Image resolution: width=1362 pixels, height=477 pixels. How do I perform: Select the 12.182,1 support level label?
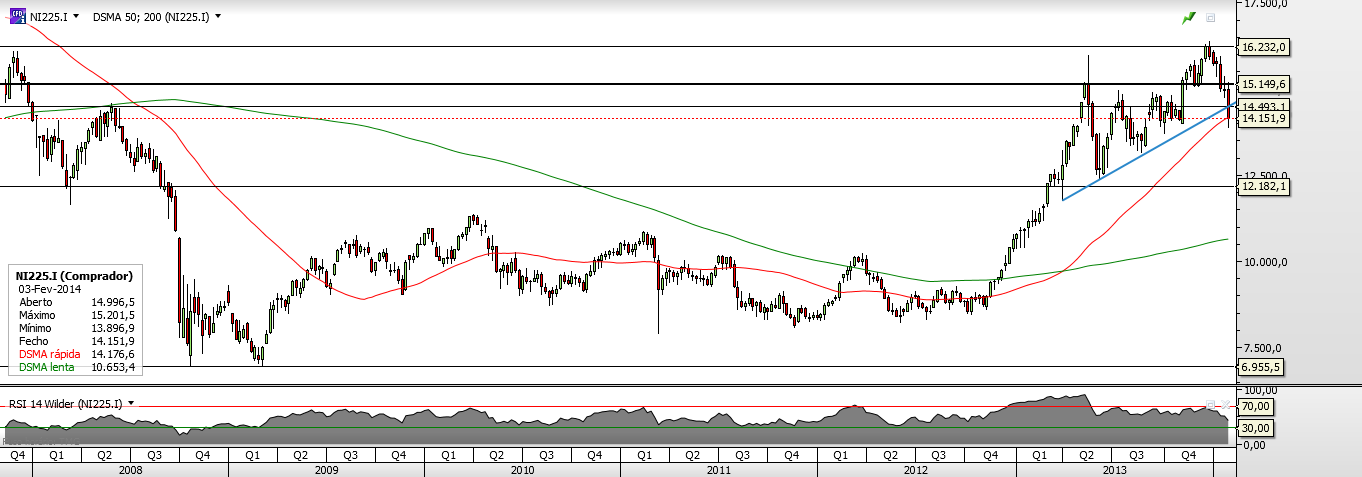[1262, 186]
